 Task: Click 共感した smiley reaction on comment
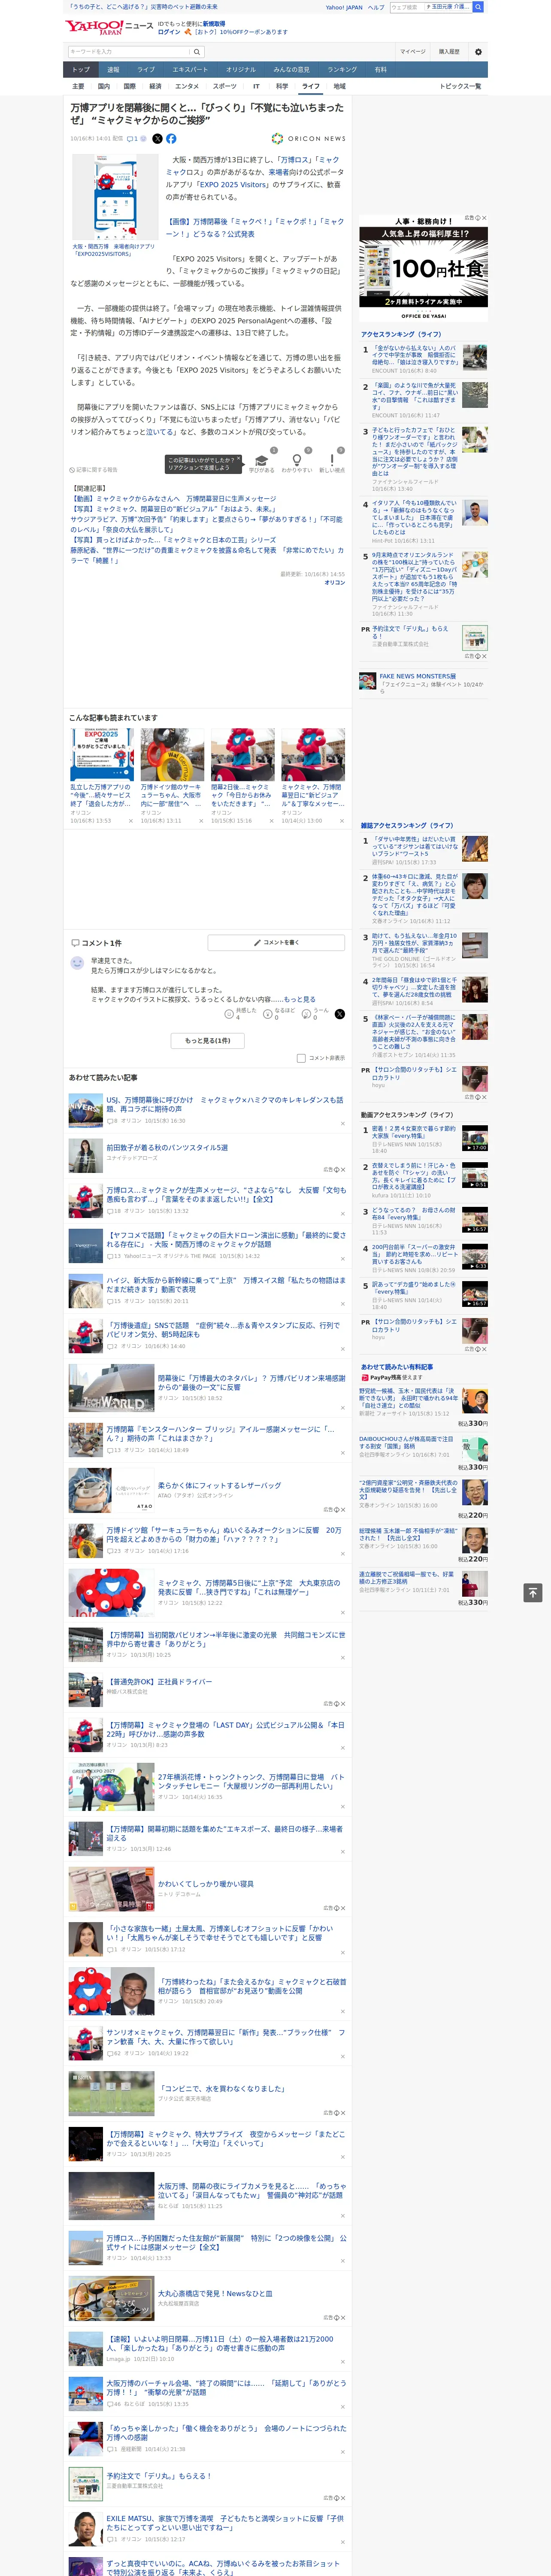(229, 1014)
